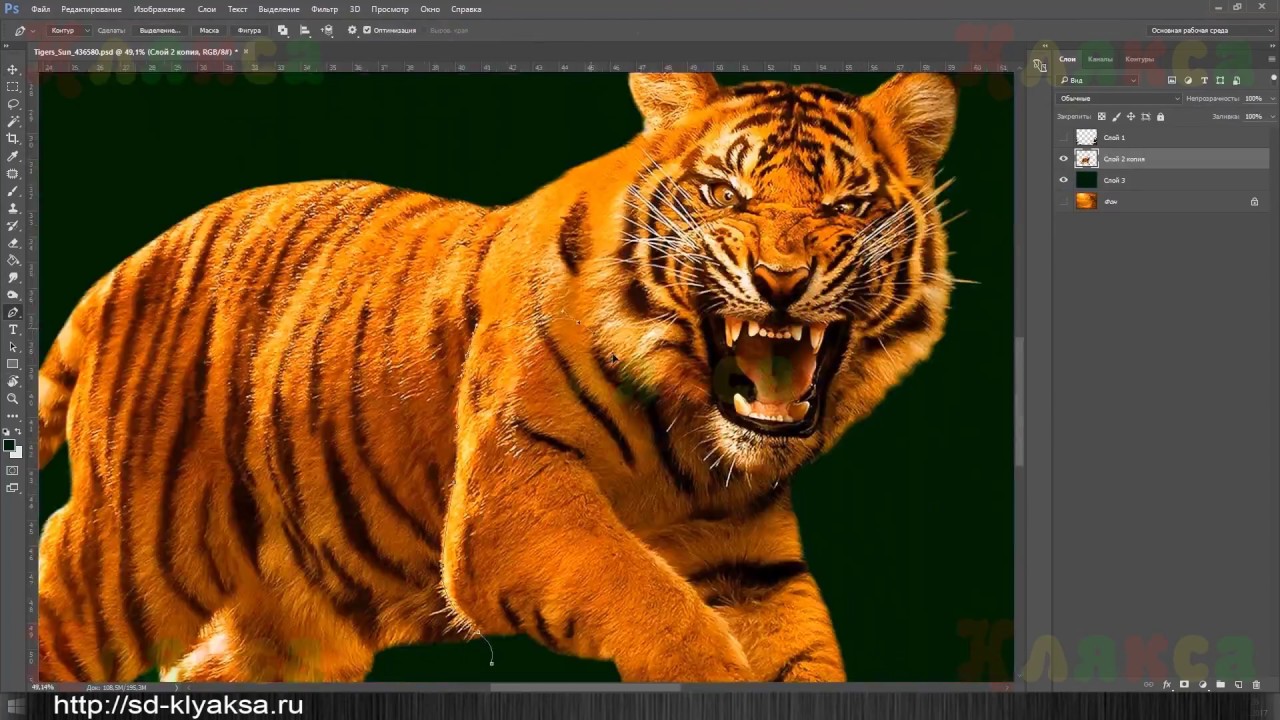
Task: Select the Crop tool
Action: click(x=13, y=139)
